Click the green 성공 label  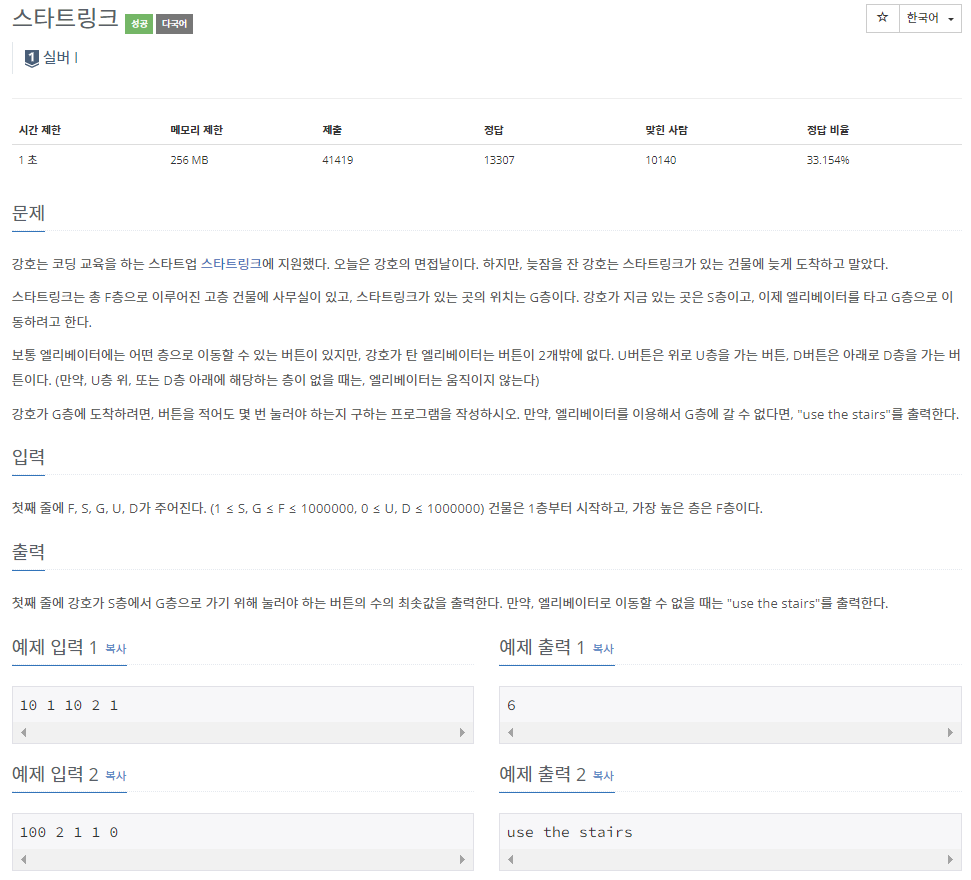tap(139, 24)
